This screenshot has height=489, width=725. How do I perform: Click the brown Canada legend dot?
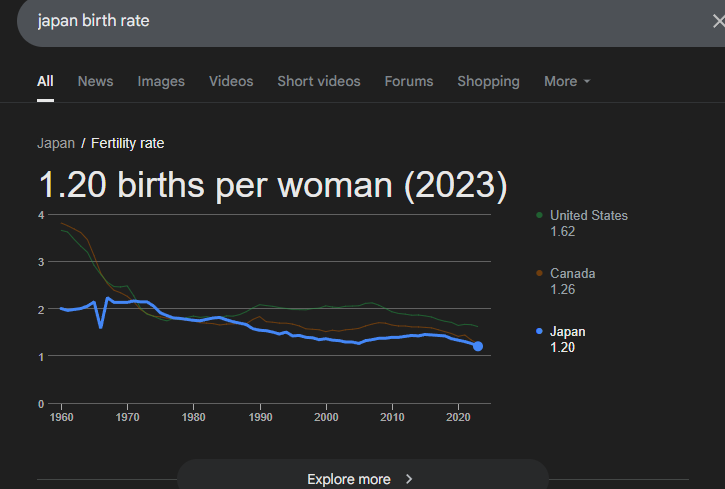539,273
